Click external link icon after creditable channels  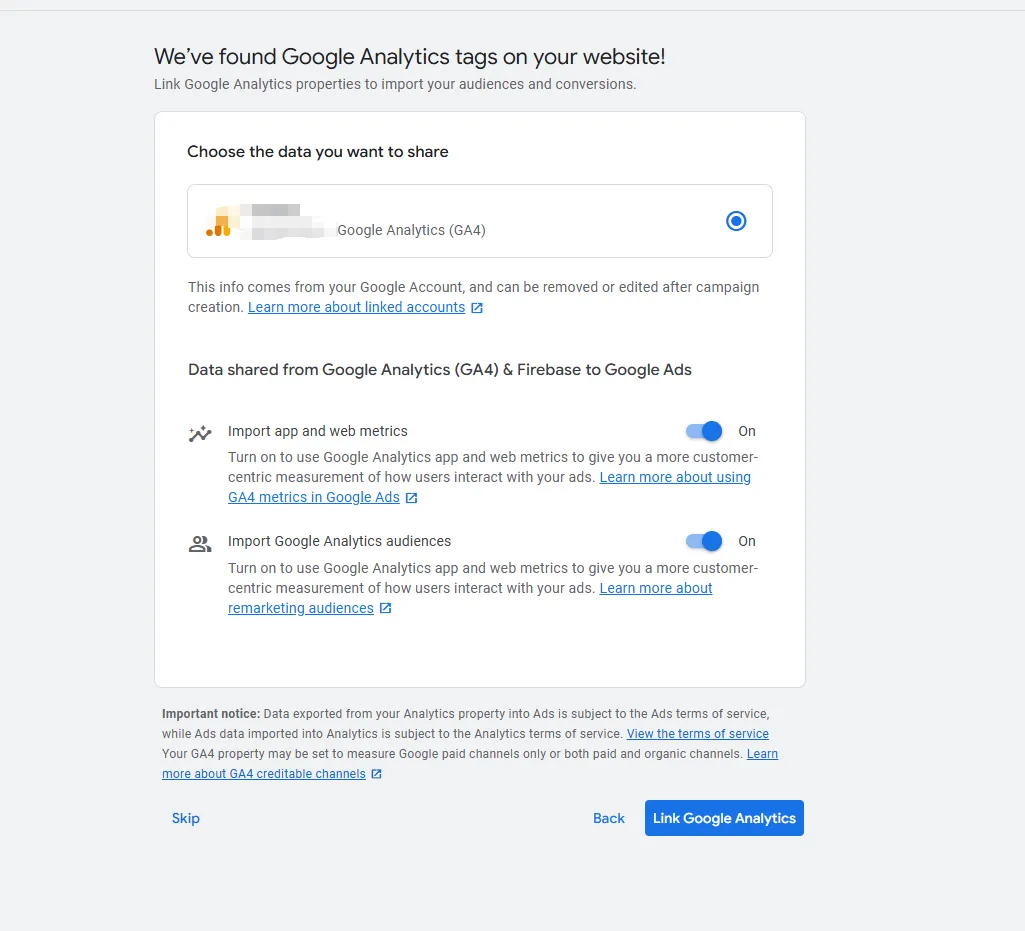coord(377,774)
